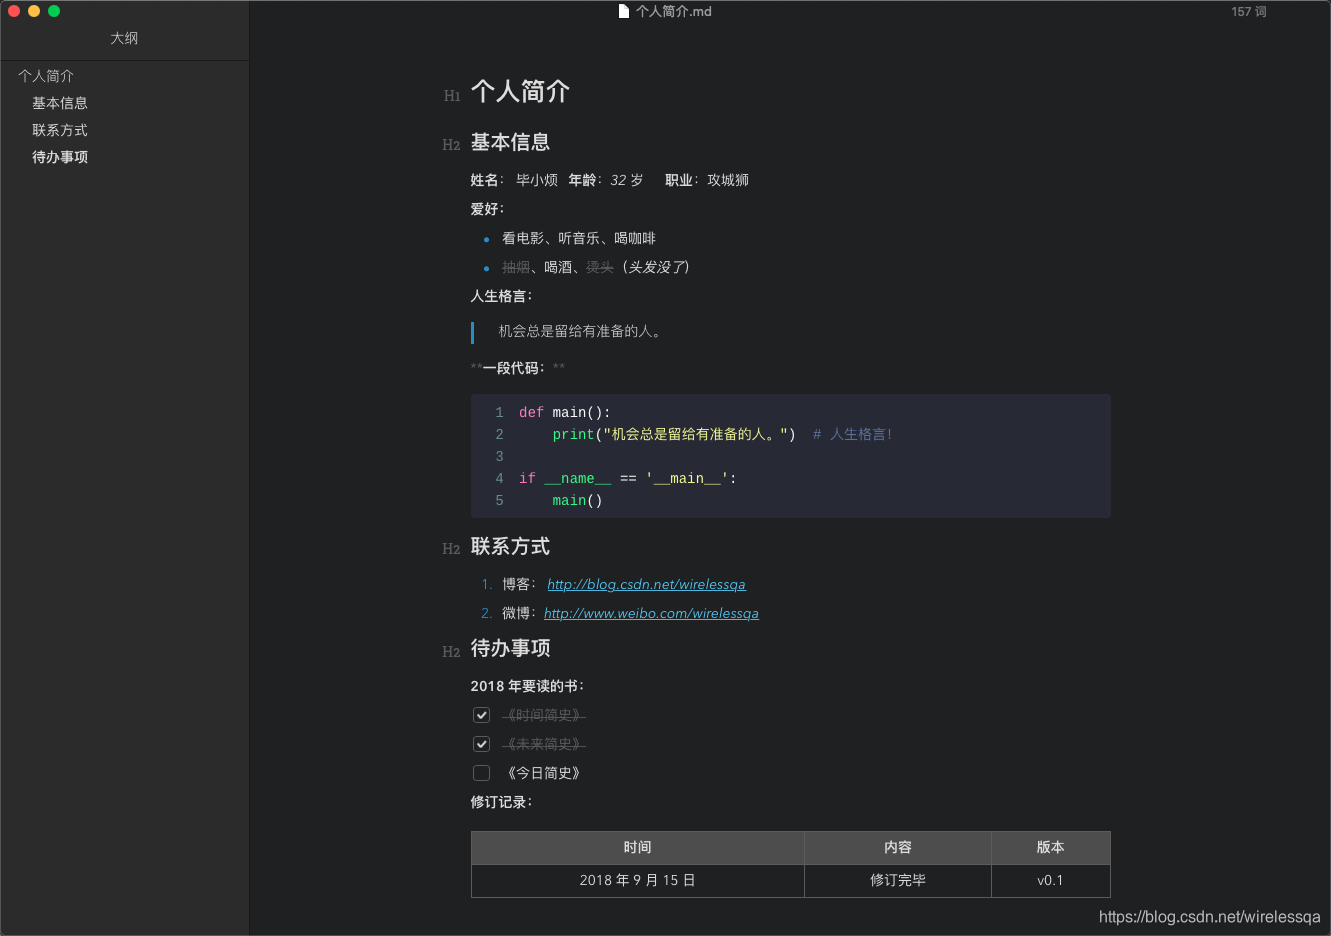Click the H2 marker beside 联系方式 heading

click(451, 549)
